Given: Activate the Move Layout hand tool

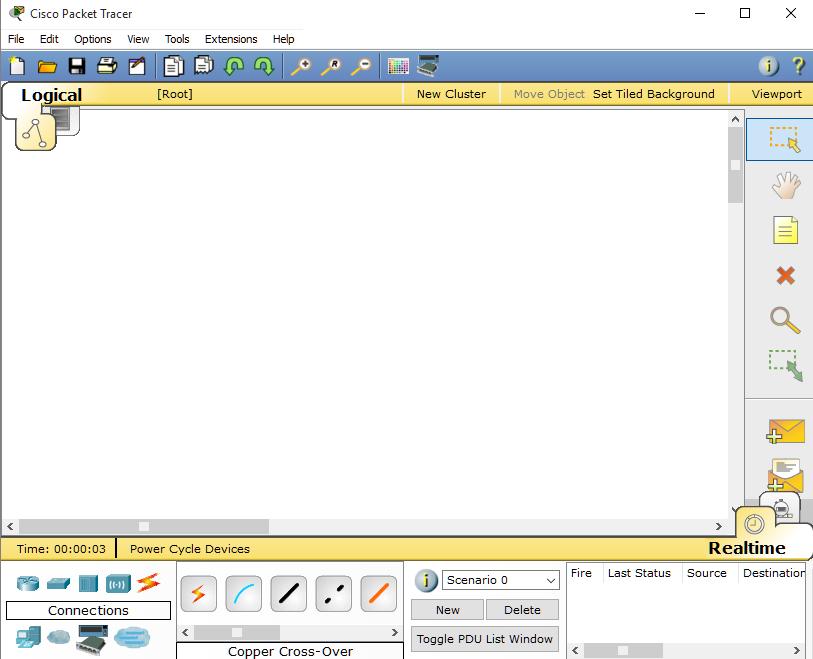Looking at the screenshot, I should click(786, 185).
